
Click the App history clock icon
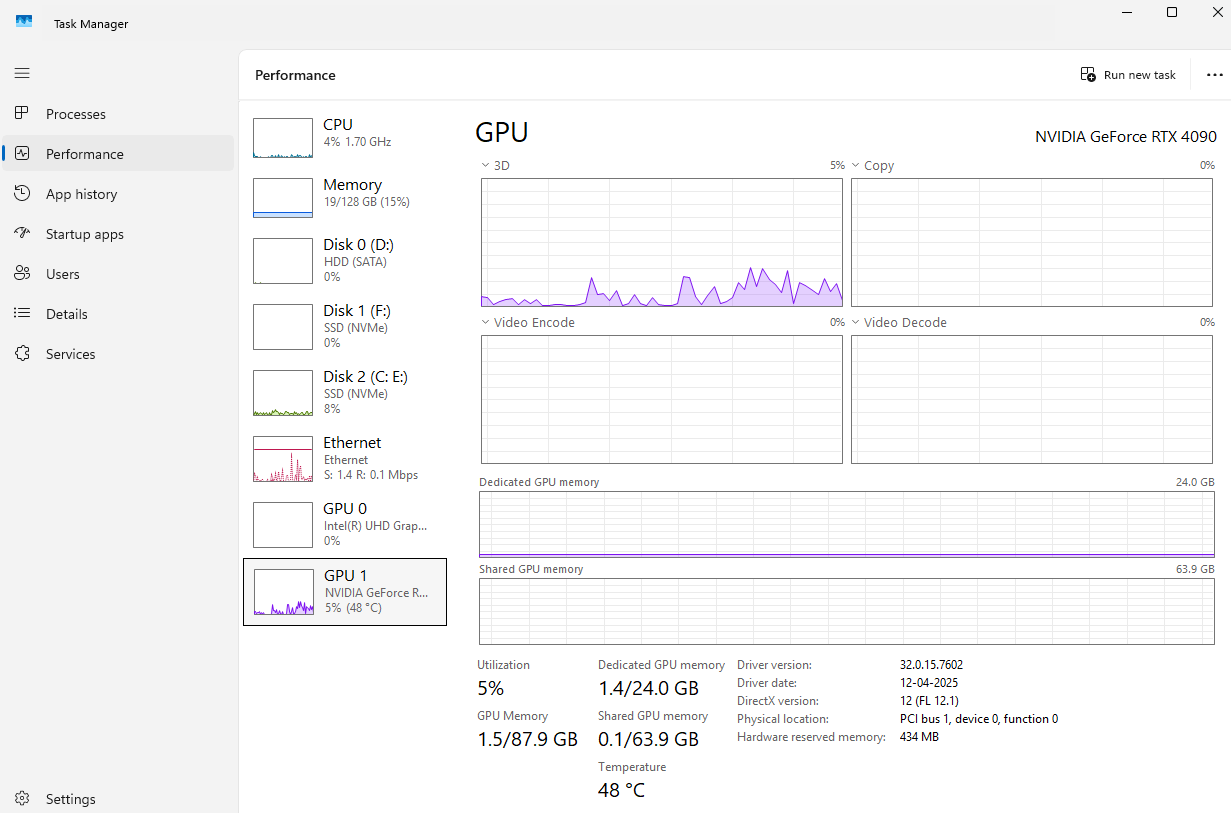tap(22, 194)
